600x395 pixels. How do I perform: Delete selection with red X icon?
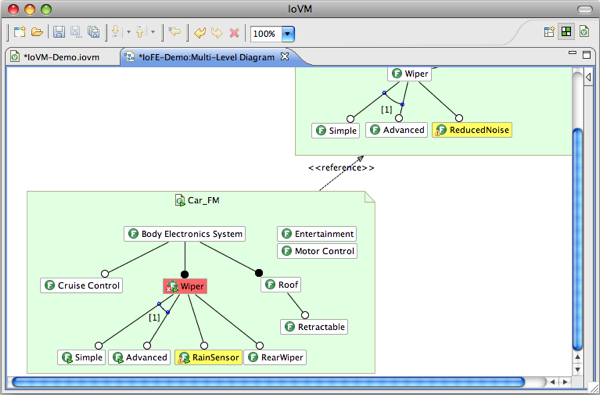[x=234, y=33]
